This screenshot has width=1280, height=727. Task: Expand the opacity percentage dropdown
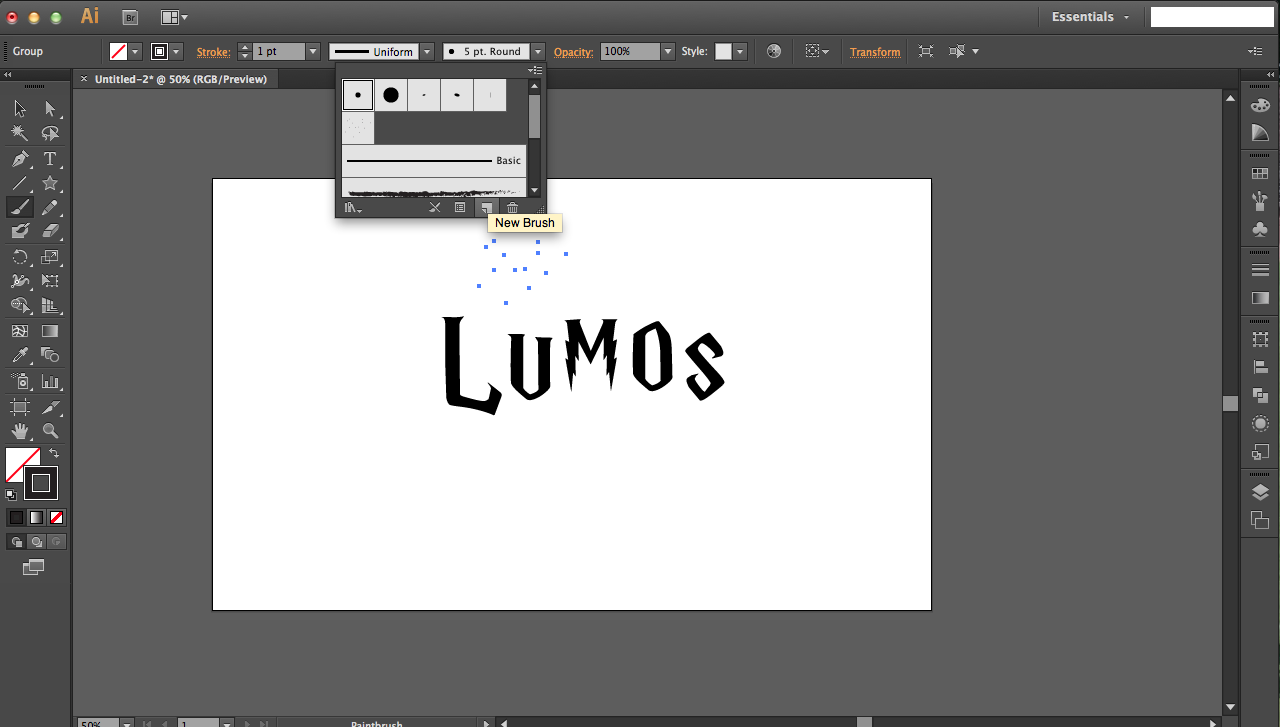click(668, 51)
